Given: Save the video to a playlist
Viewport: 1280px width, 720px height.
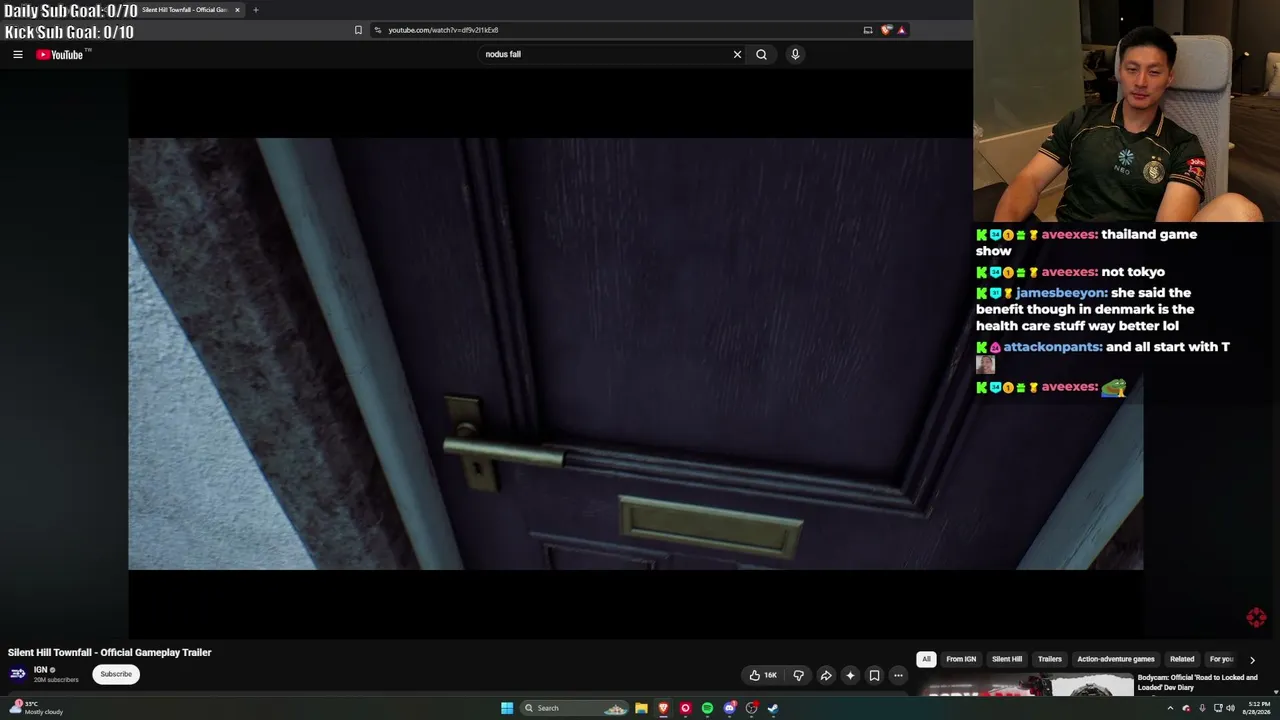Looking at the screenshot, I should point(874,675).
